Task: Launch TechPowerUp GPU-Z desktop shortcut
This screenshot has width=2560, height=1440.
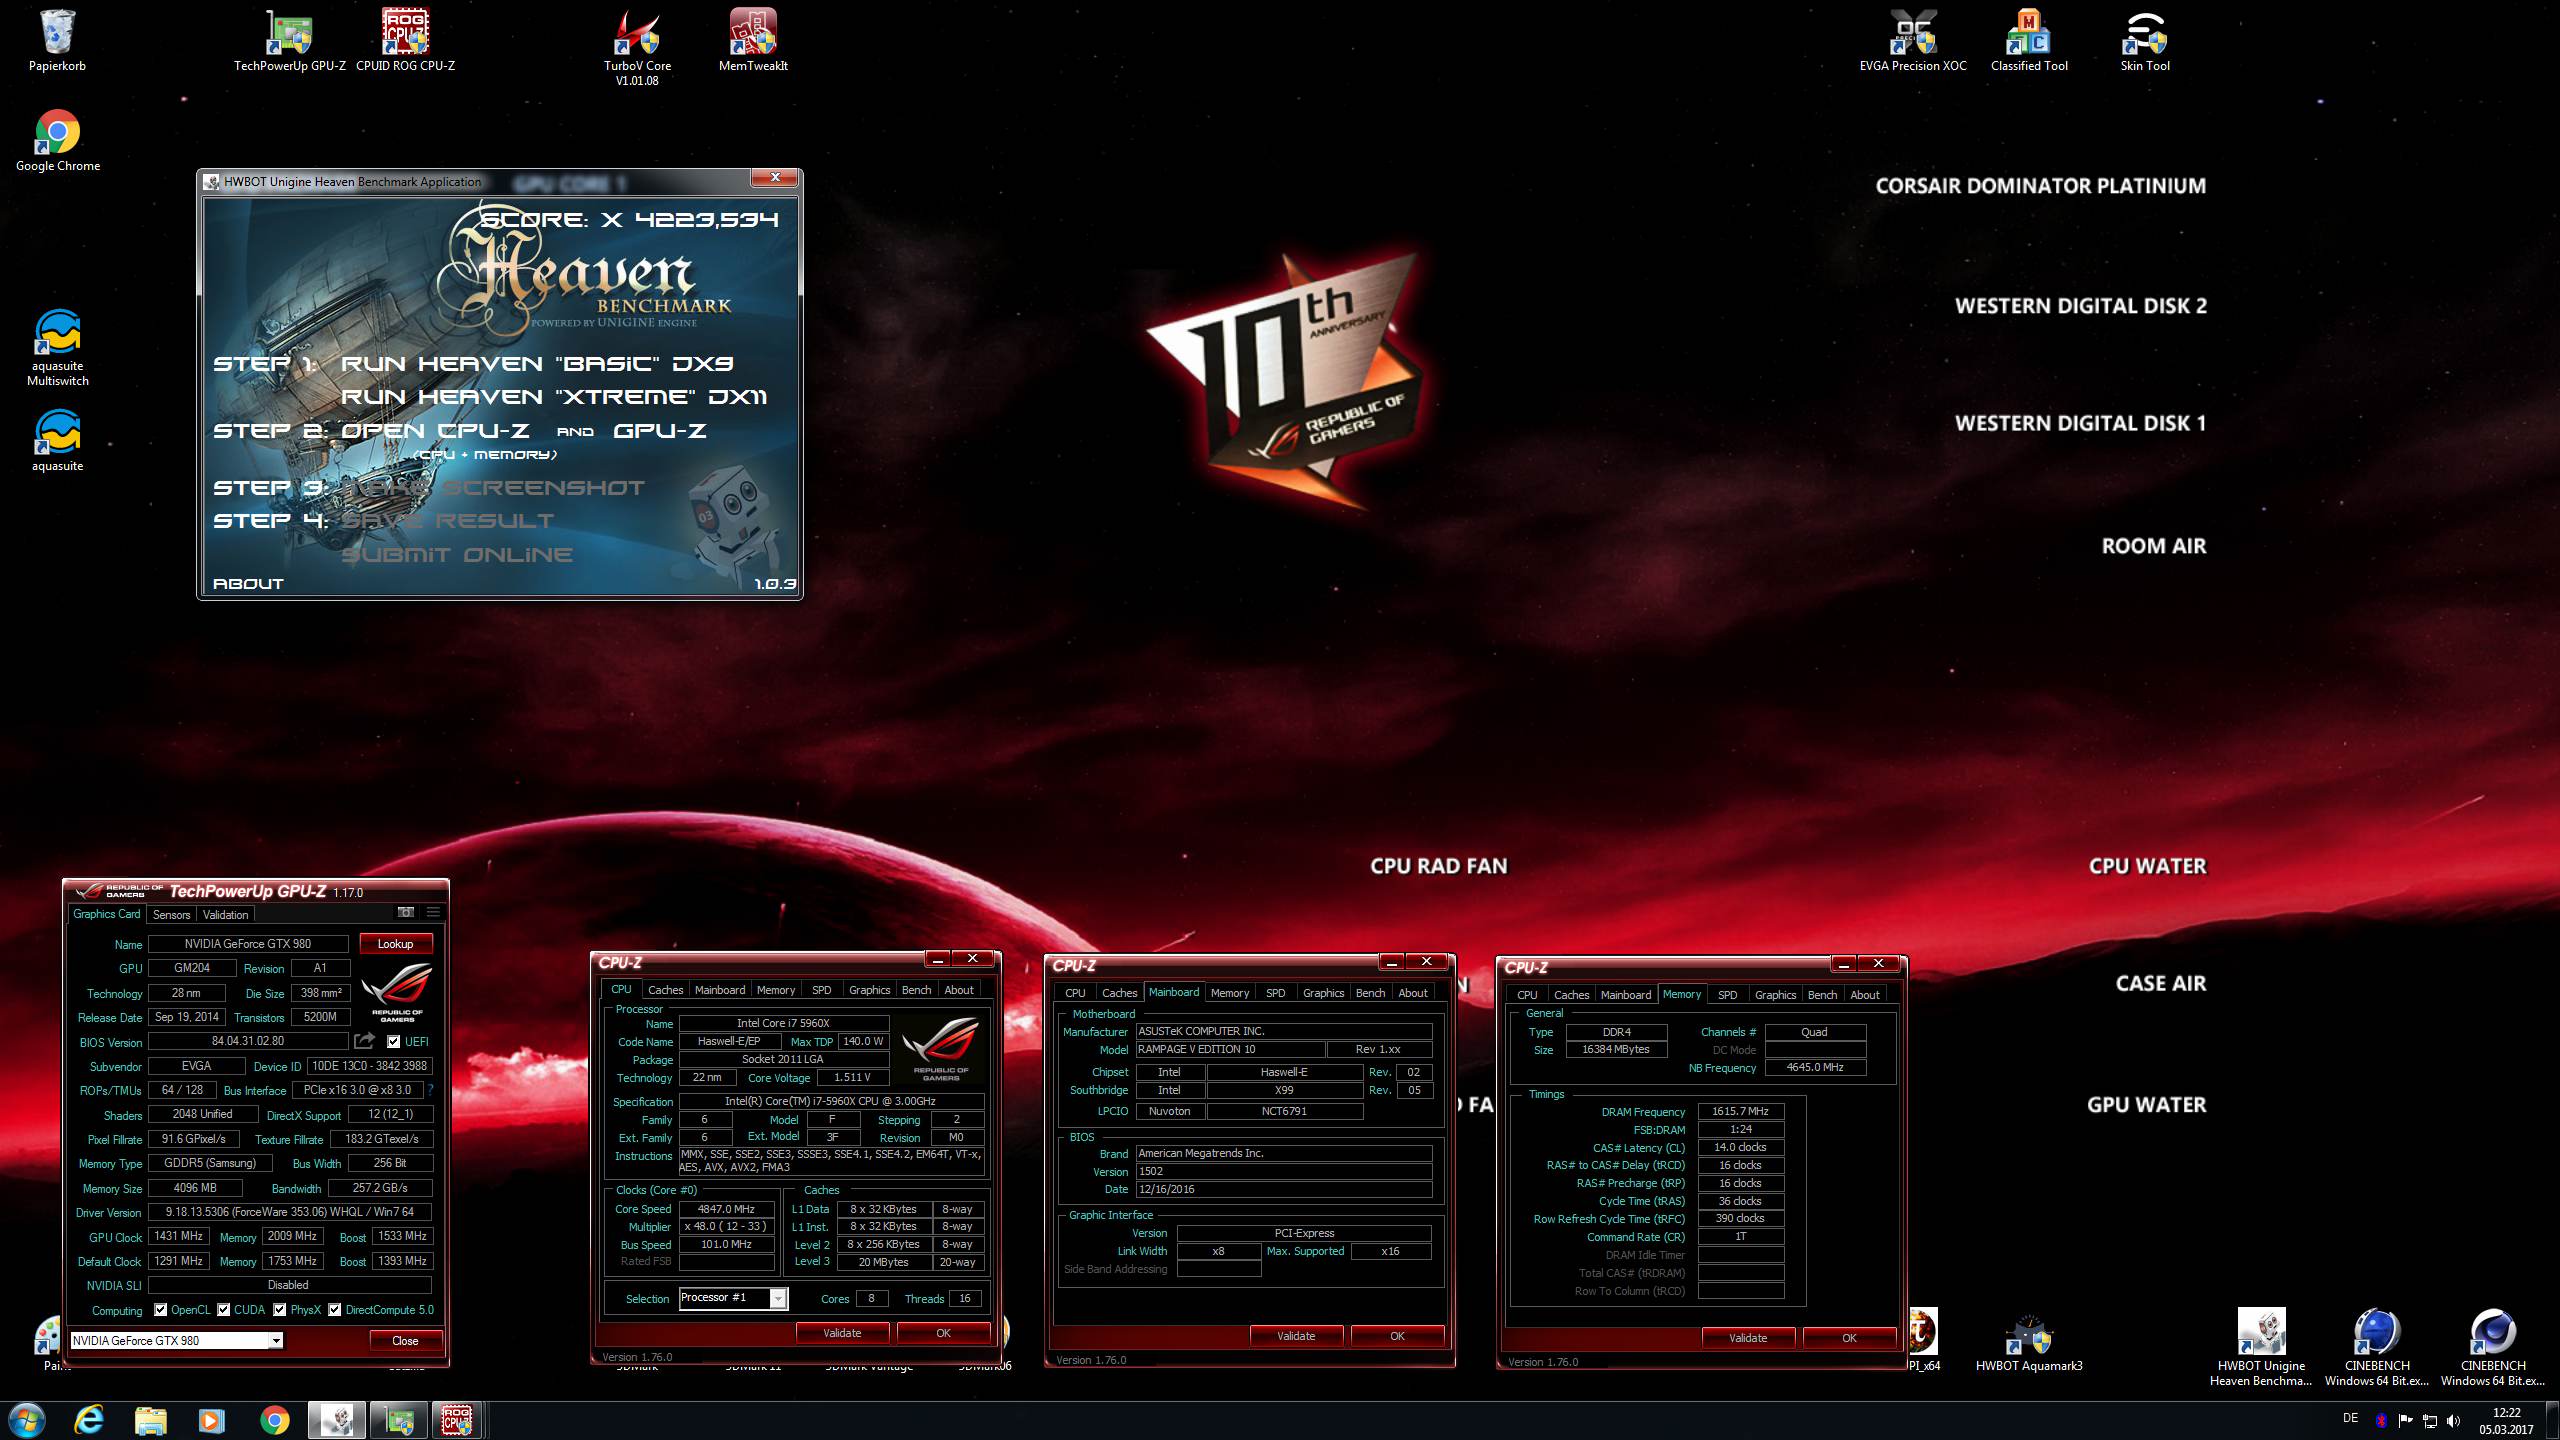Action: click(x=290, y=40)
